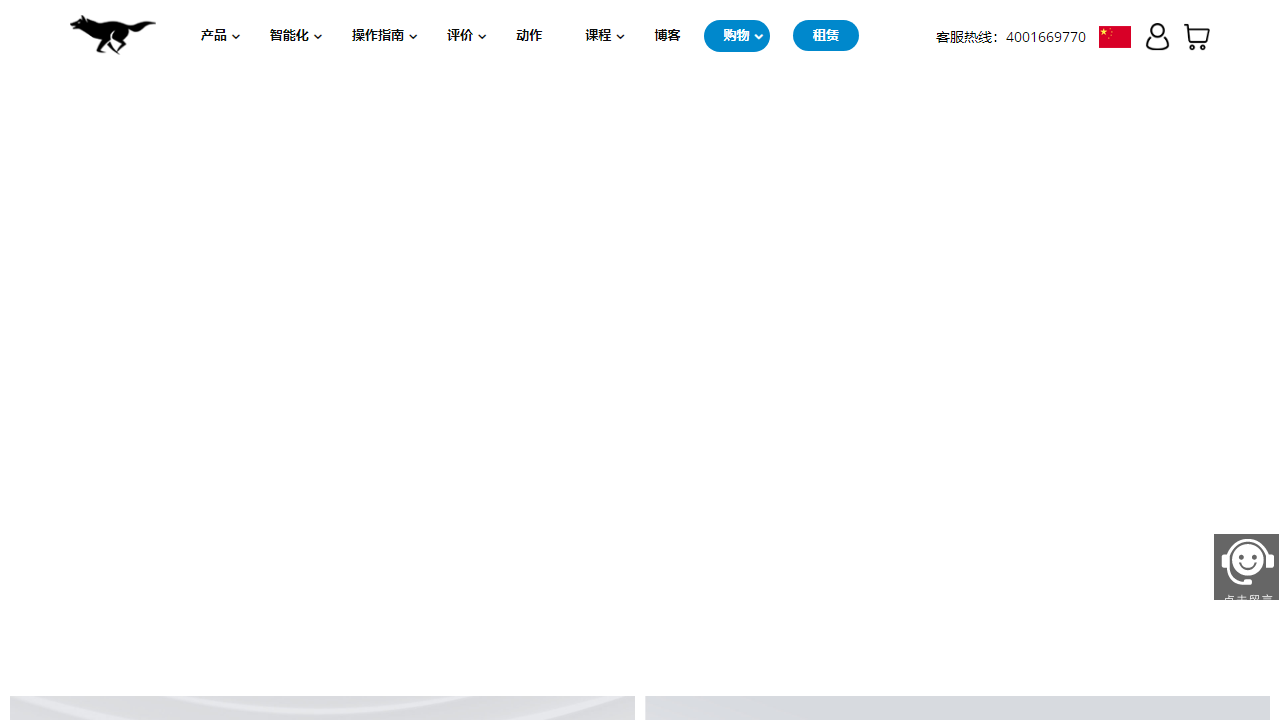Expand the 智能化 menu chevron

pyautogui.click(x=318, y=37)
